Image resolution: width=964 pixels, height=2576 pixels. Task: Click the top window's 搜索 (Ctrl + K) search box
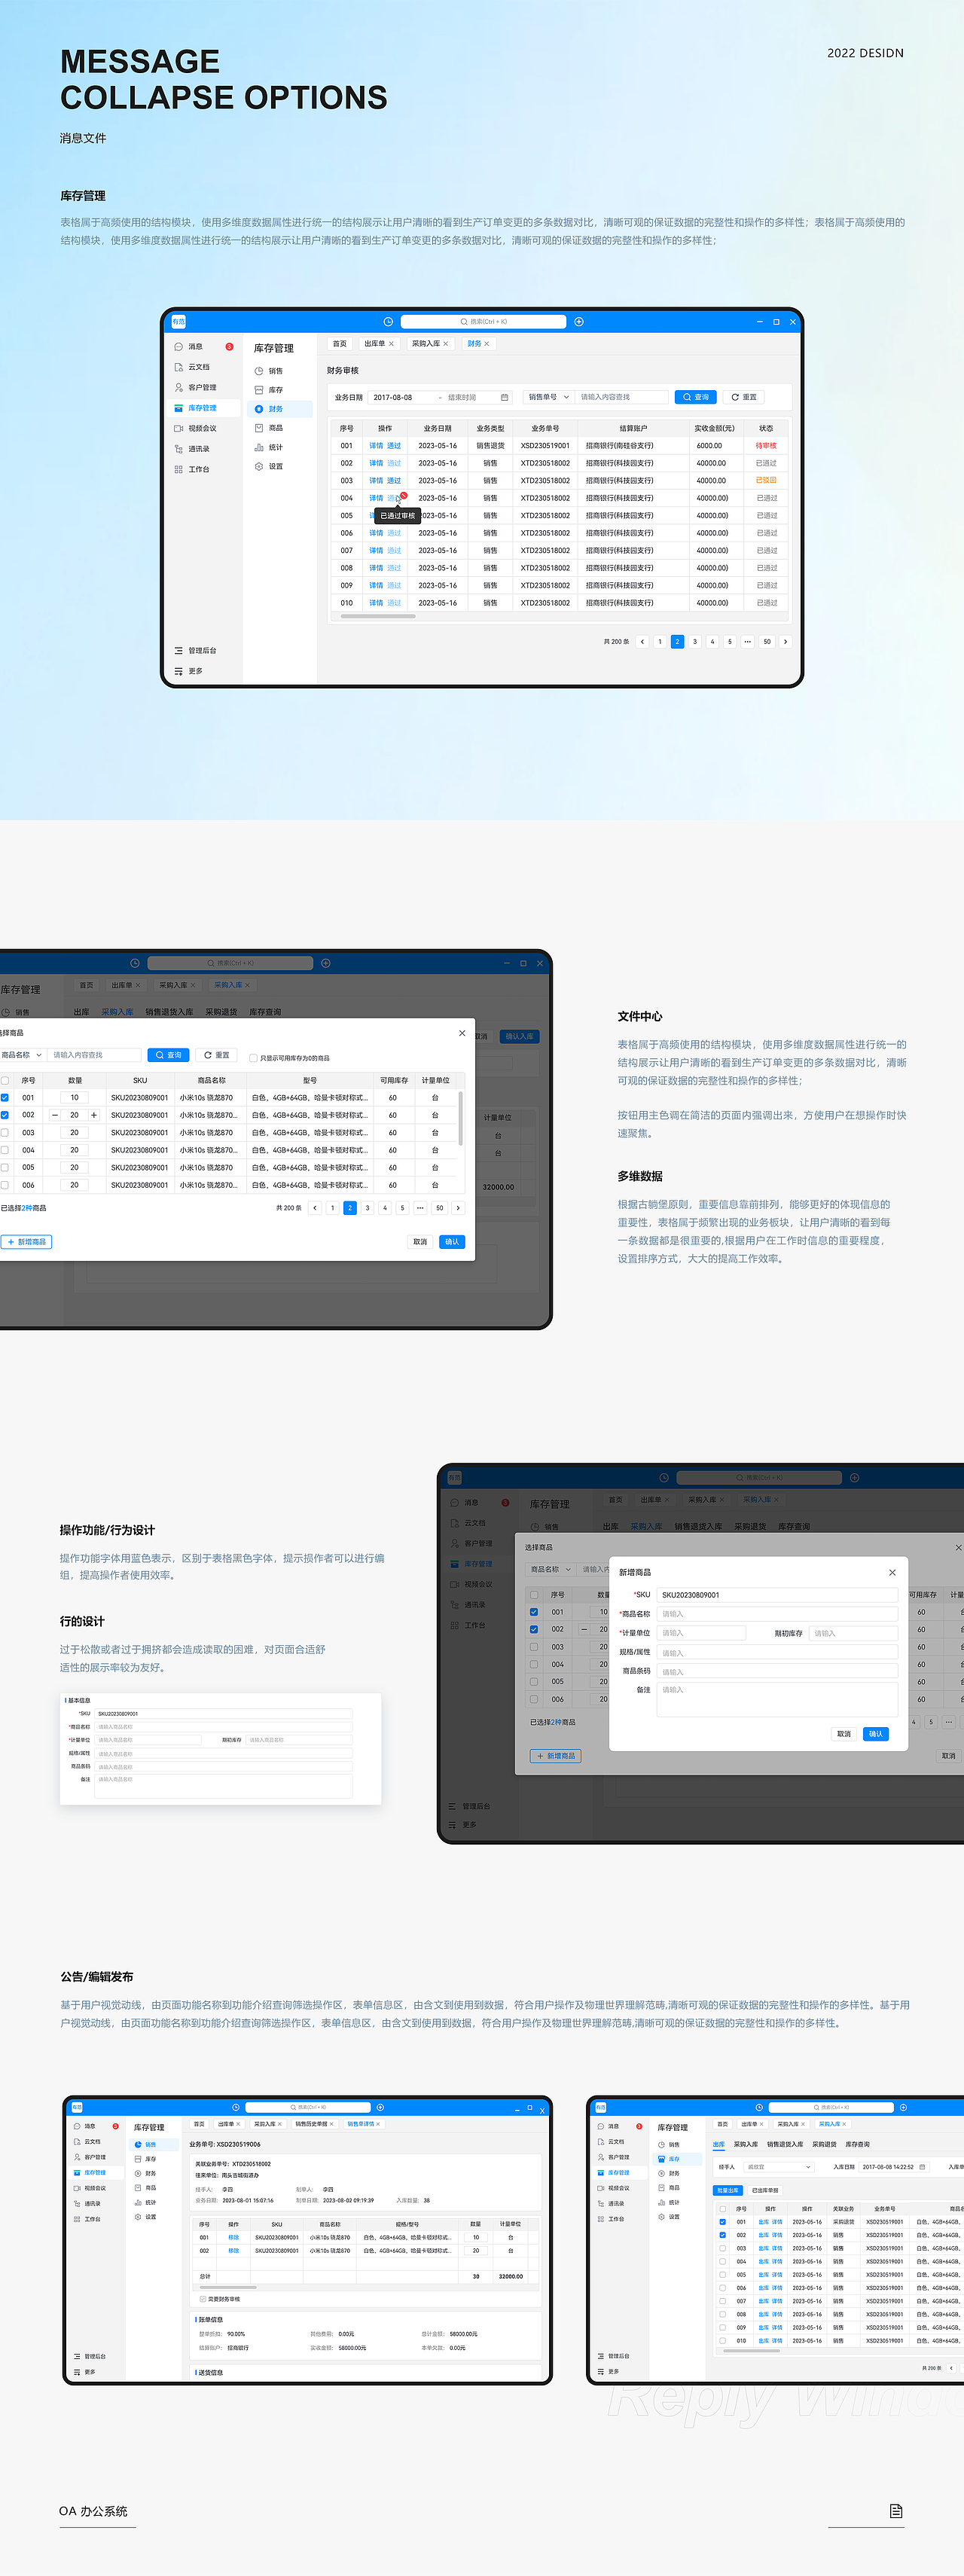[483, 322]
